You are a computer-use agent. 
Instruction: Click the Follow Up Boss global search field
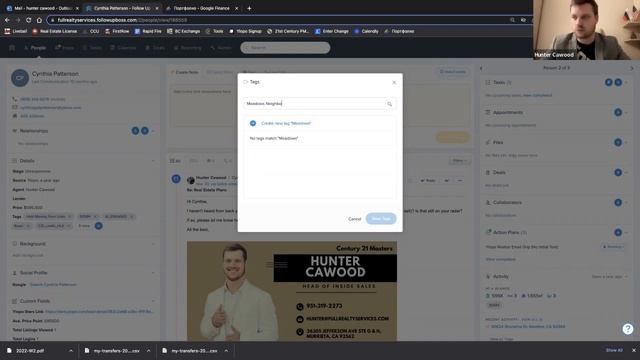pyautogui.click(x=285, y=48)
